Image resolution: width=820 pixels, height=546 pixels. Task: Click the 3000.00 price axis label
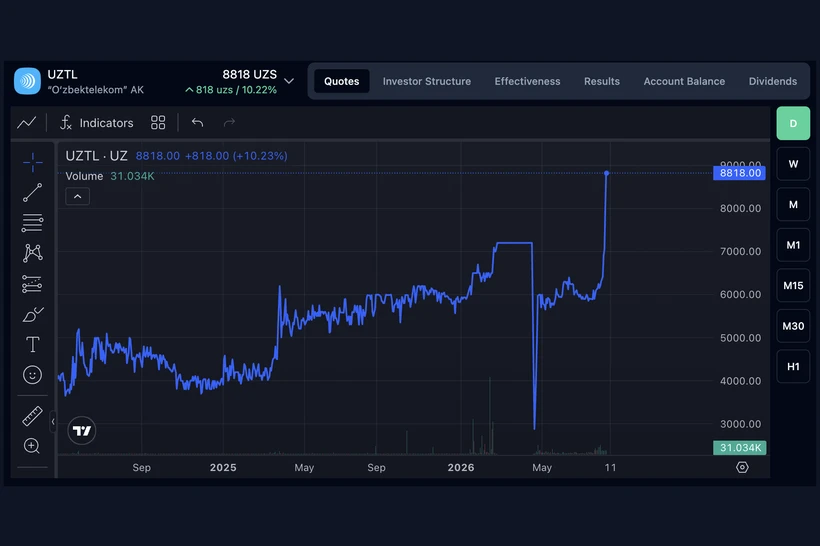pyautogui.click(x=741, y=424)
